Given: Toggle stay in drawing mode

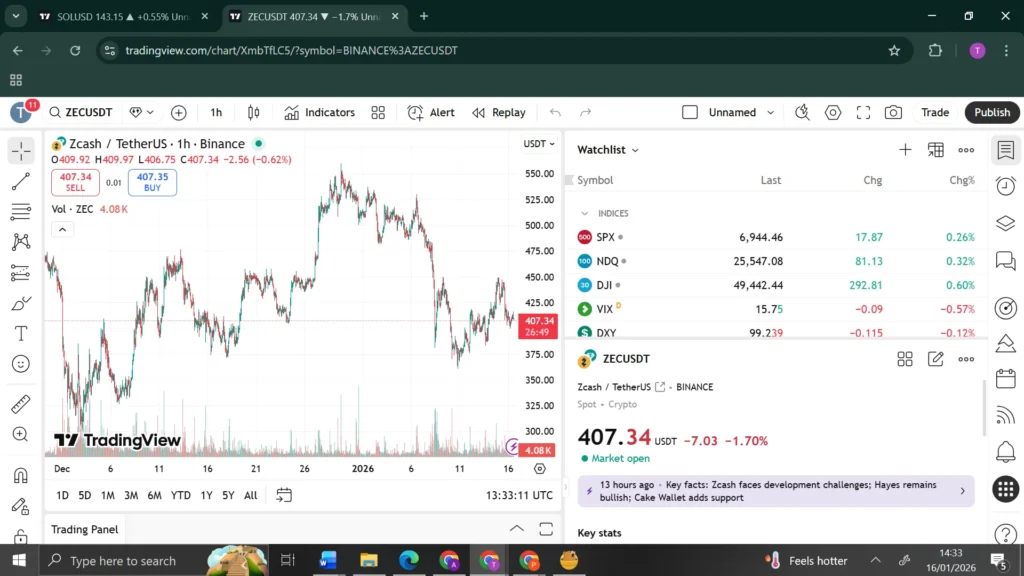Looking at the screenshot, I should pyautogui.click(x=21, y=506).
